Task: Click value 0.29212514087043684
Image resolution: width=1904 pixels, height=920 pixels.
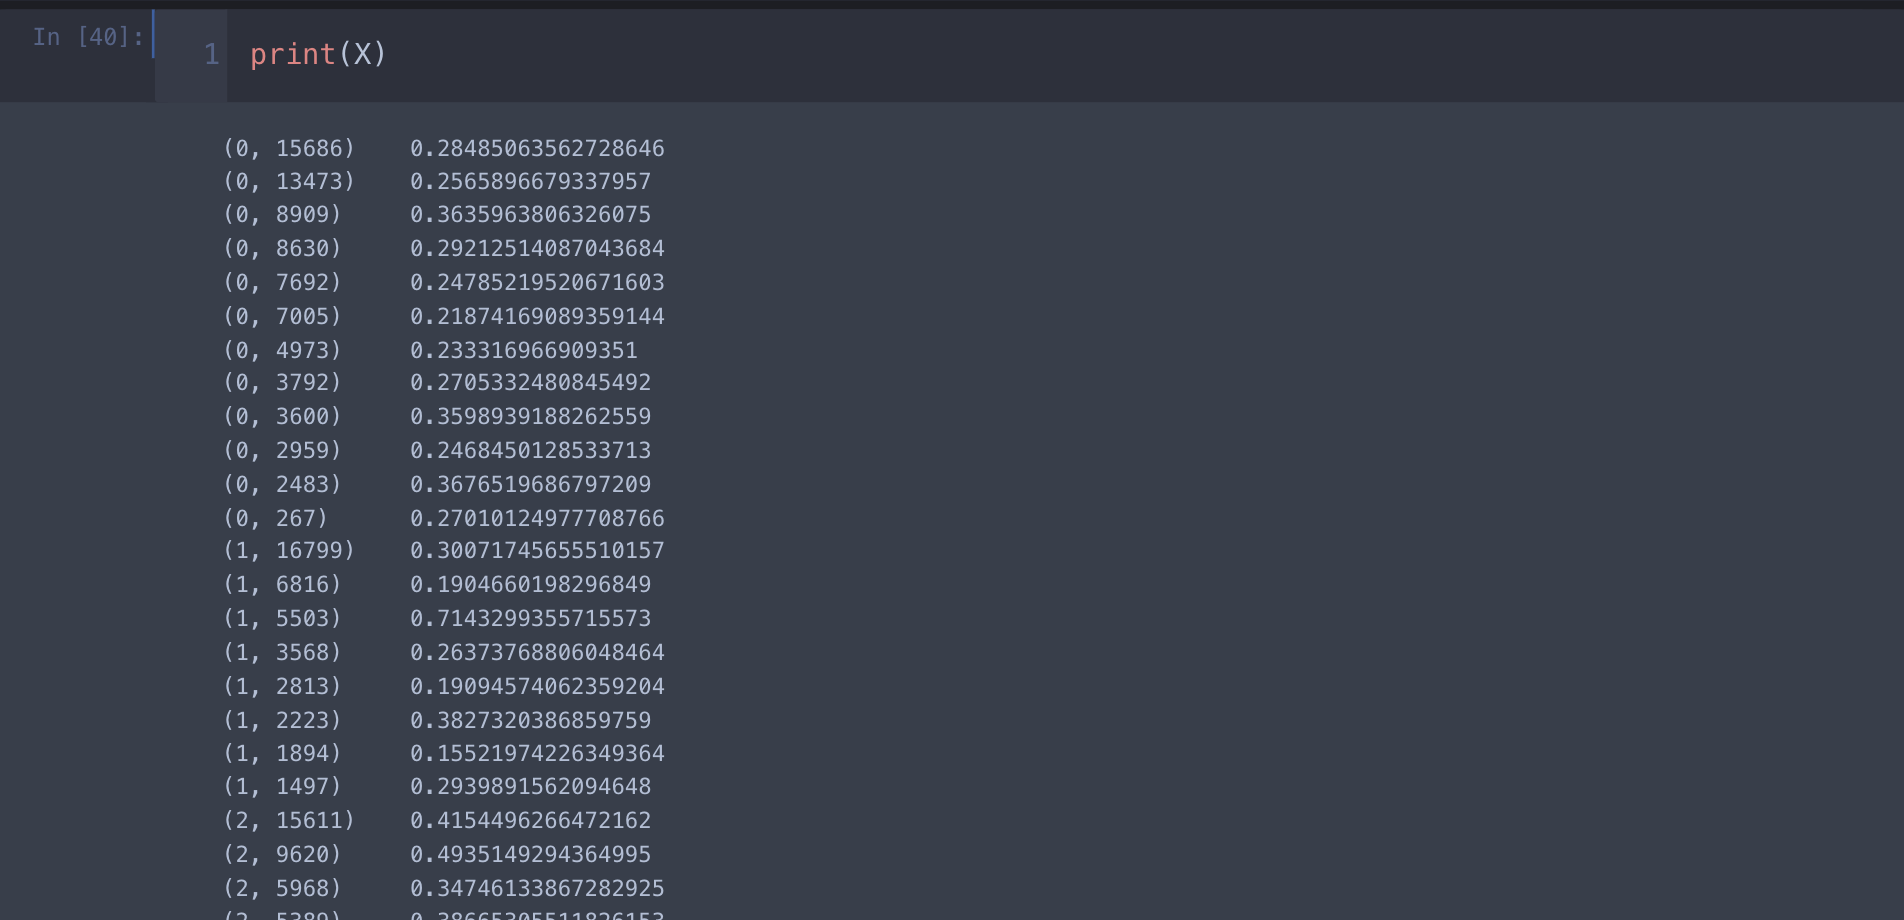Action: [x=537, y=248]
